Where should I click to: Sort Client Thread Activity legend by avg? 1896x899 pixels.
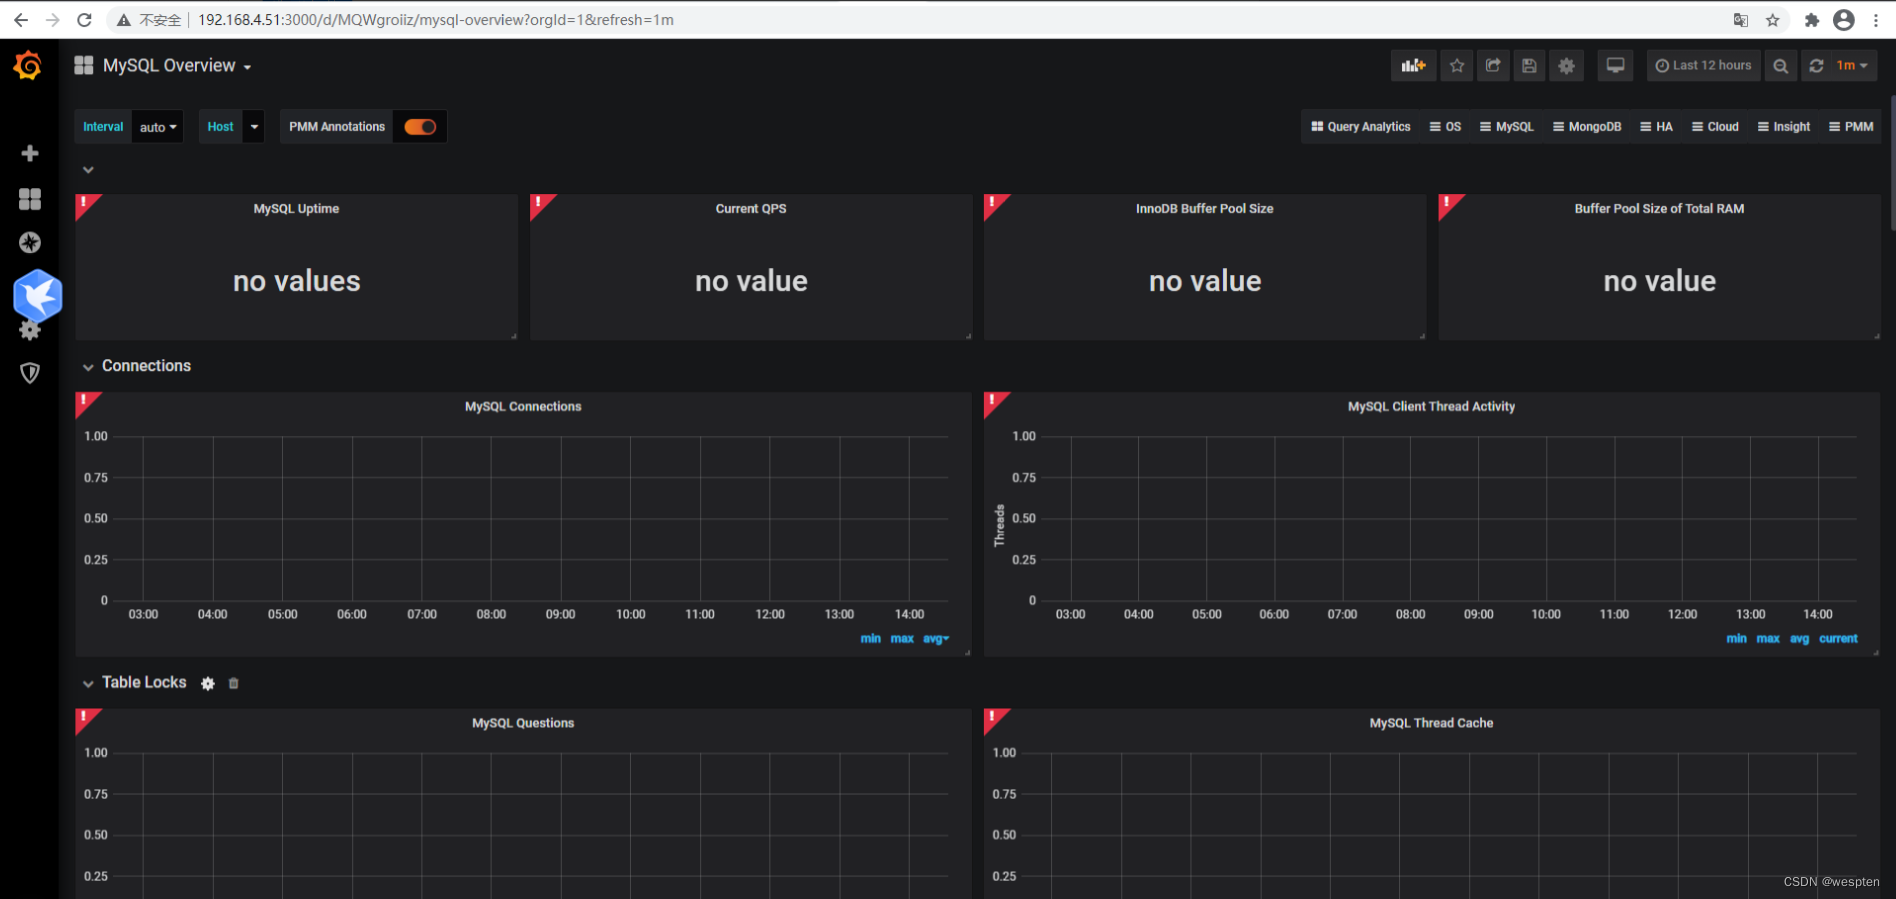(x=1799, y=638)
